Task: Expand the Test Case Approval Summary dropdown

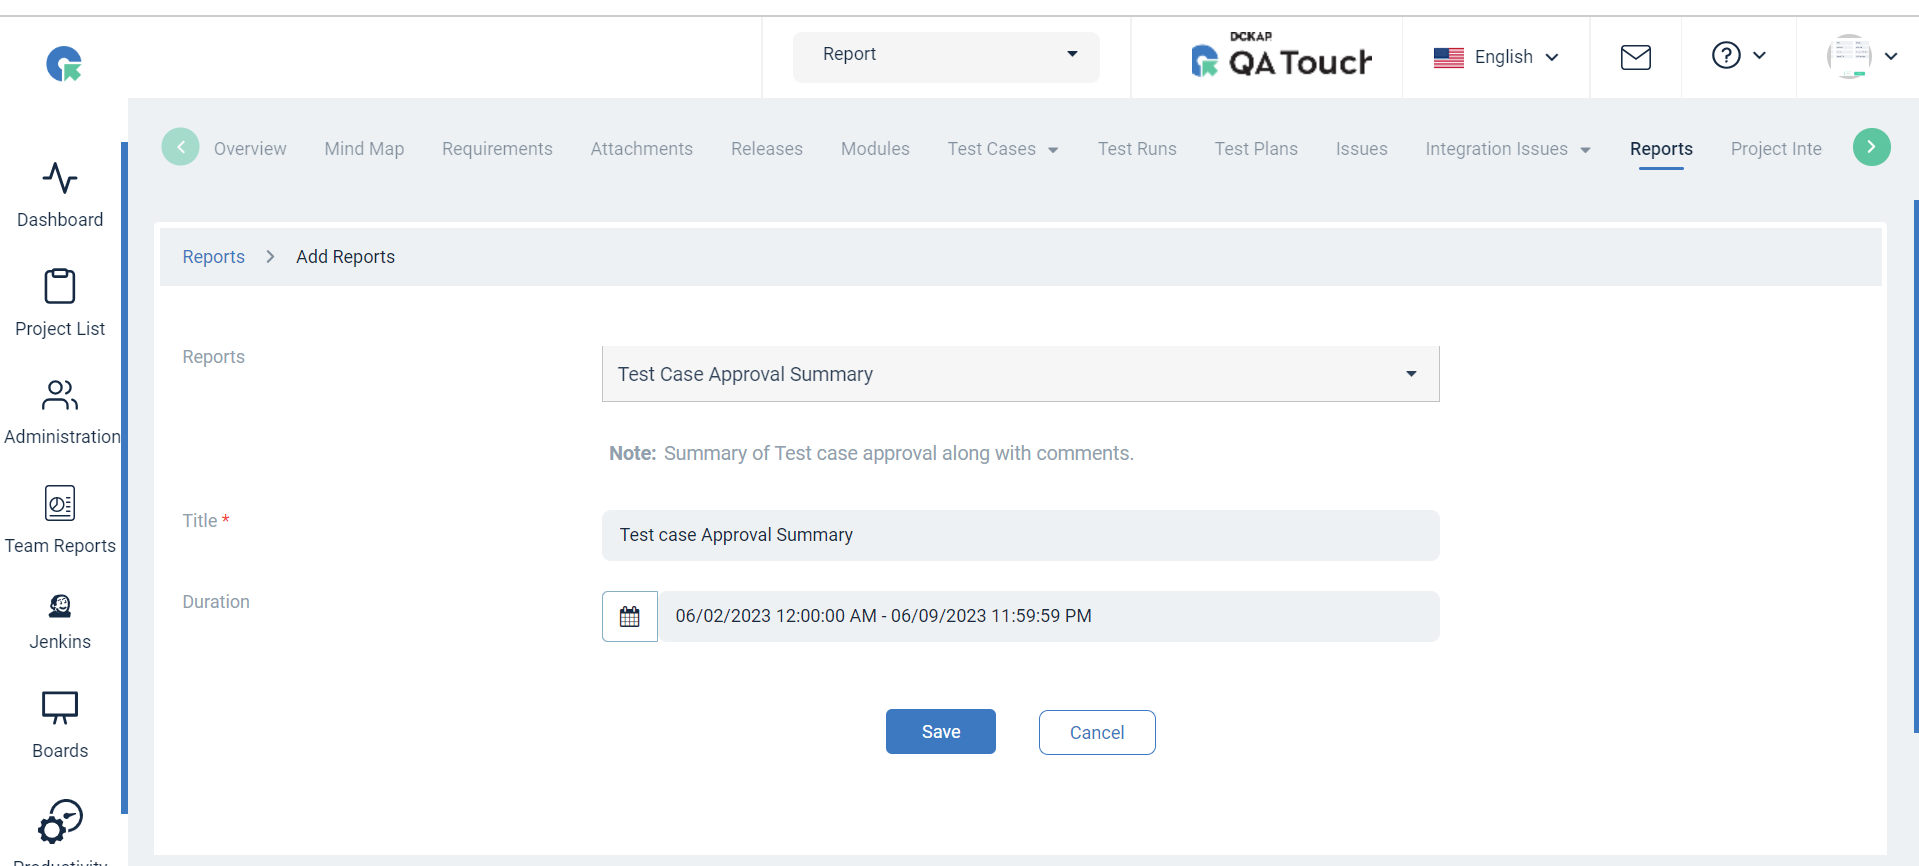Action: tap(1020, 374)
